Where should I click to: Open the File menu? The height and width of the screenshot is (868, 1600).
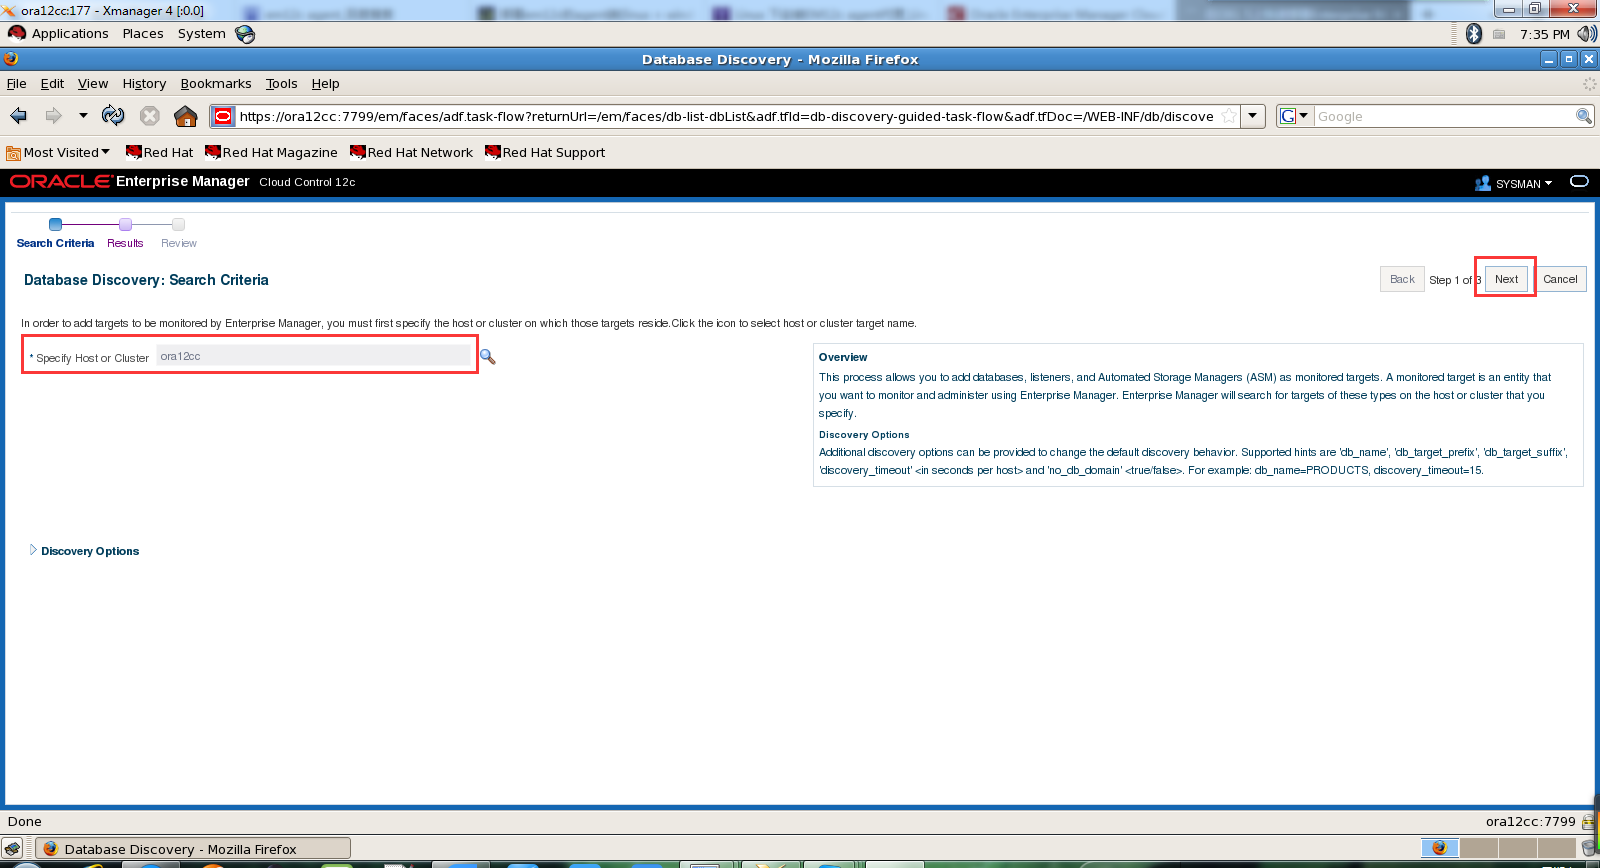16,84
